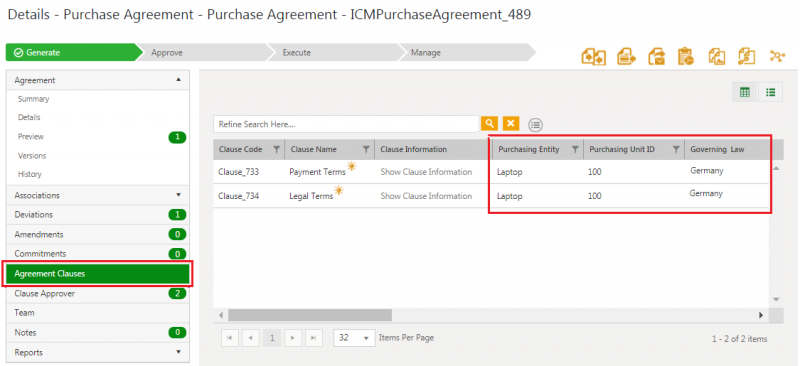This screenshot has height=366, width=800.
Task: Open Details in the sidebar
Action: coord(29,117)
